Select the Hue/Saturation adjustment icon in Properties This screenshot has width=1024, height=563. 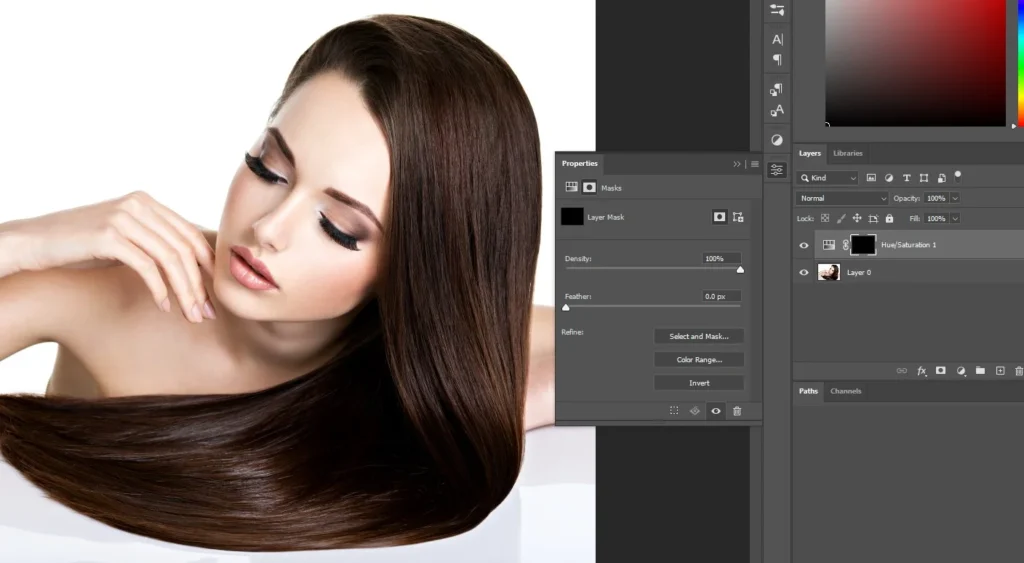tap(571, 187)
